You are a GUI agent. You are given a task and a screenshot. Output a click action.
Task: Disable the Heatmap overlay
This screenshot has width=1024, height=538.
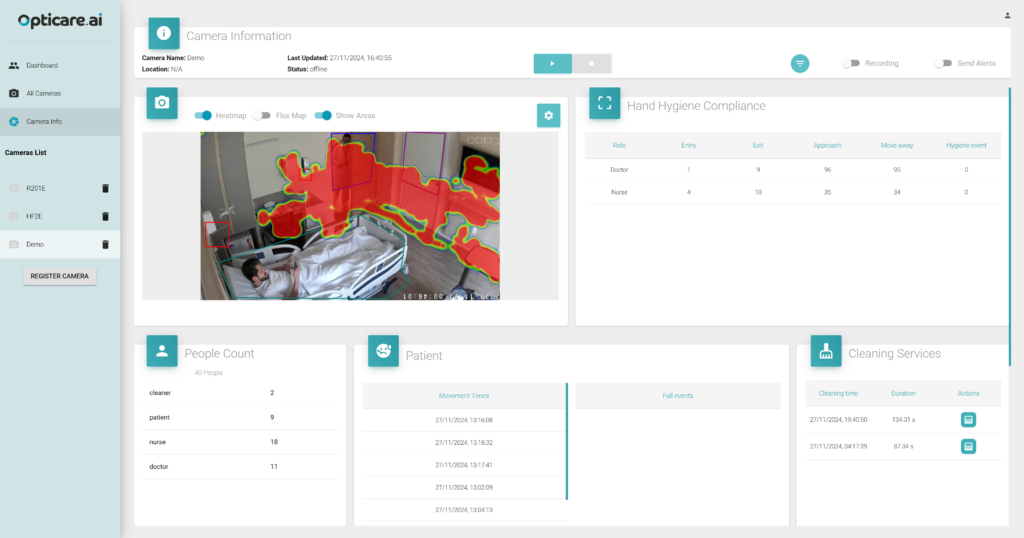[203, 116]
